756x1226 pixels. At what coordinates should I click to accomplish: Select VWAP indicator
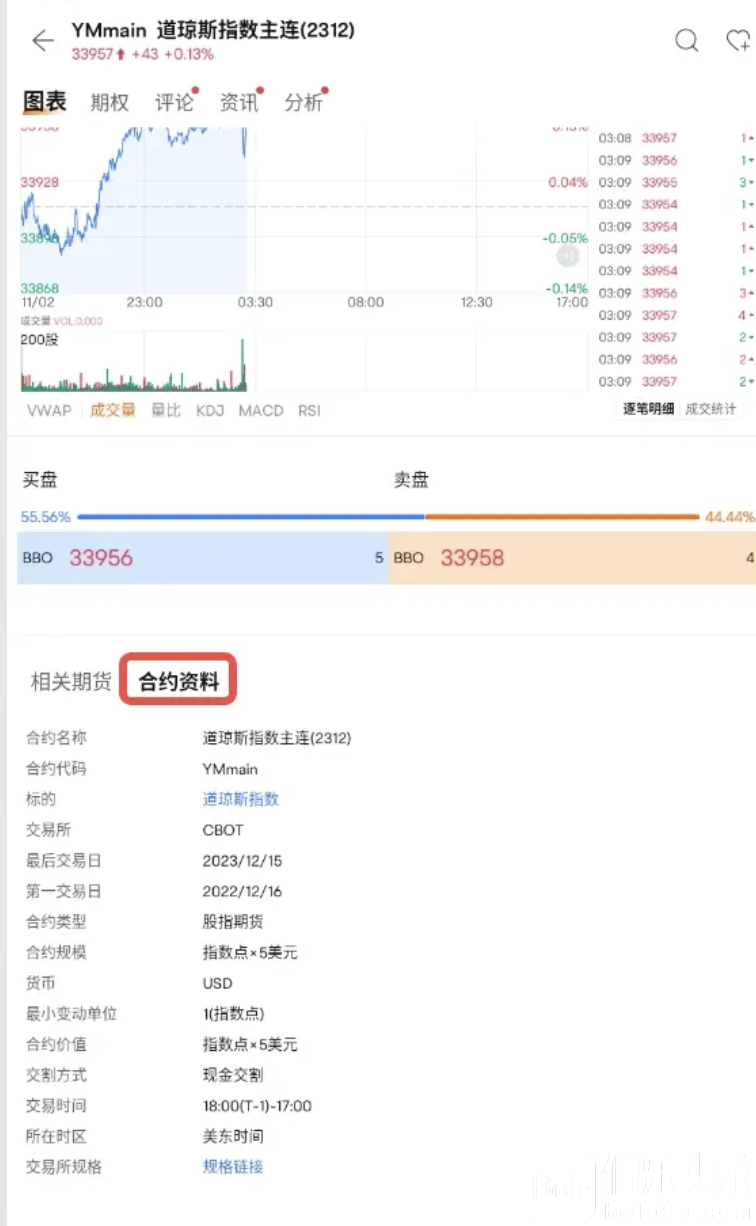tap(49, 410)
